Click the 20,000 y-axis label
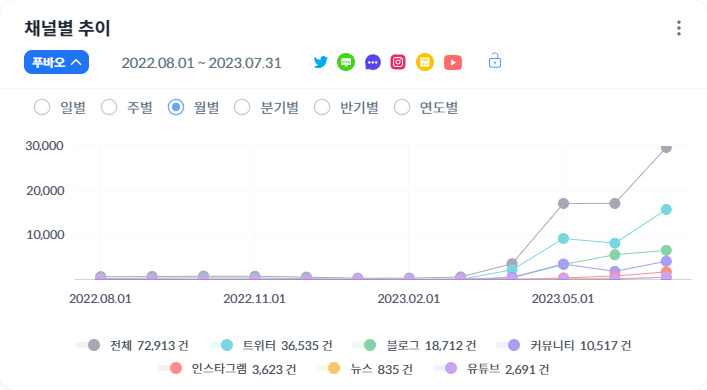Screen dimensions: 707x390 click(45, 190)
